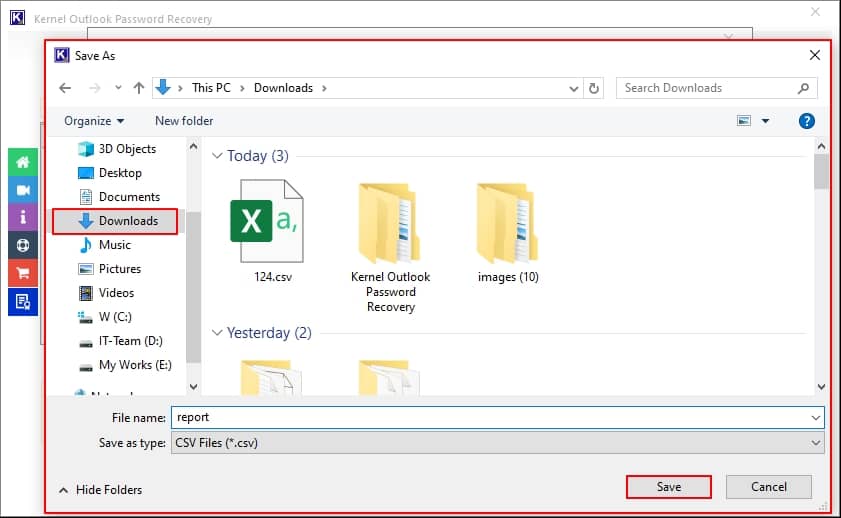The image size is (841, 518).
Task: Click the New folder button
Action: 184,121
